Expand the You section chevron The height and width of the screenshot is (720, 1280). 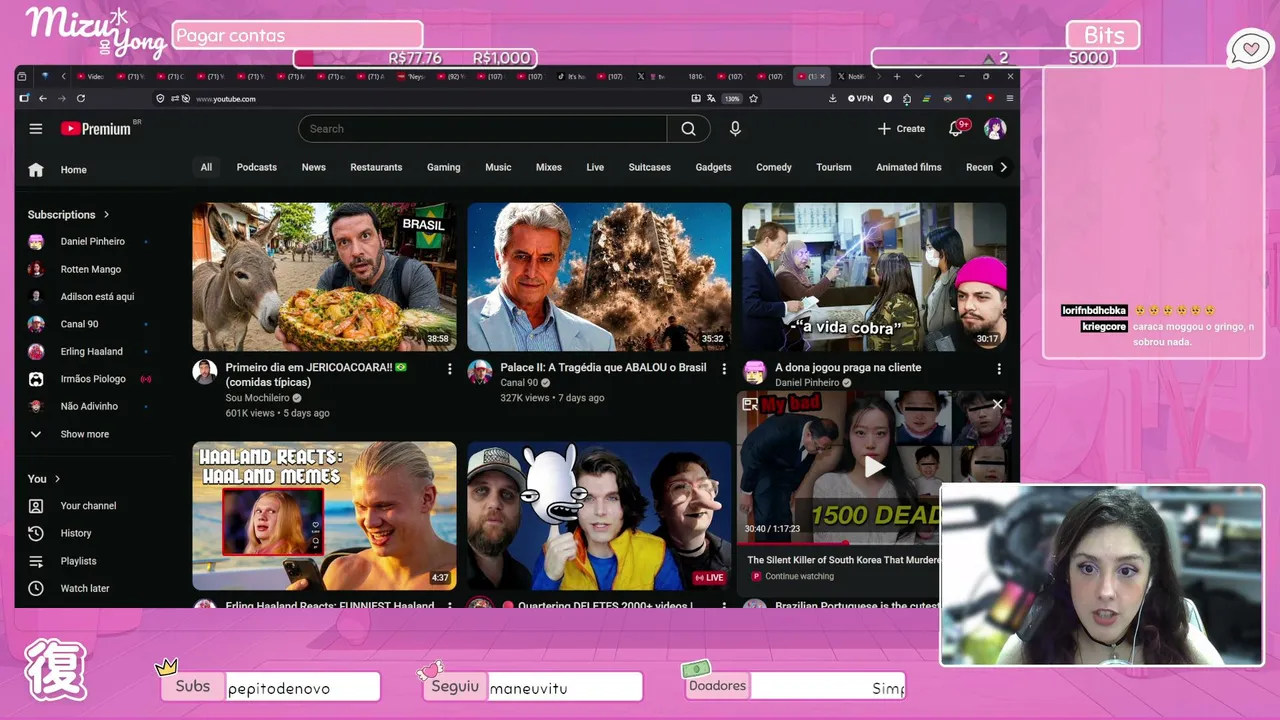click(57, 479)
